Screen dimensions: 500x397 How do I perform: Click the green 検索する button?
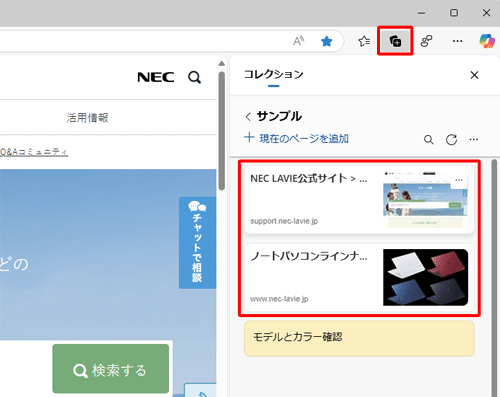tap(111, 369)
